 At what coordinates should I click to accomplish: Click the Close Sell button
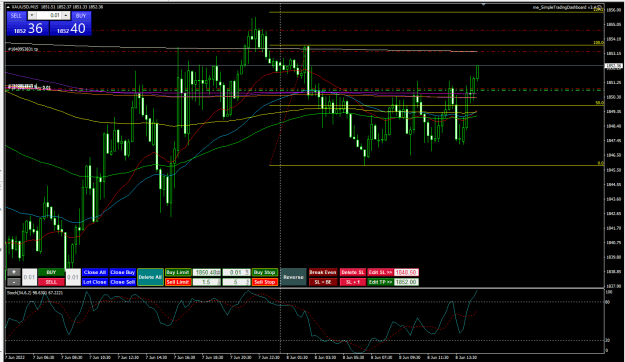point(123,282)
